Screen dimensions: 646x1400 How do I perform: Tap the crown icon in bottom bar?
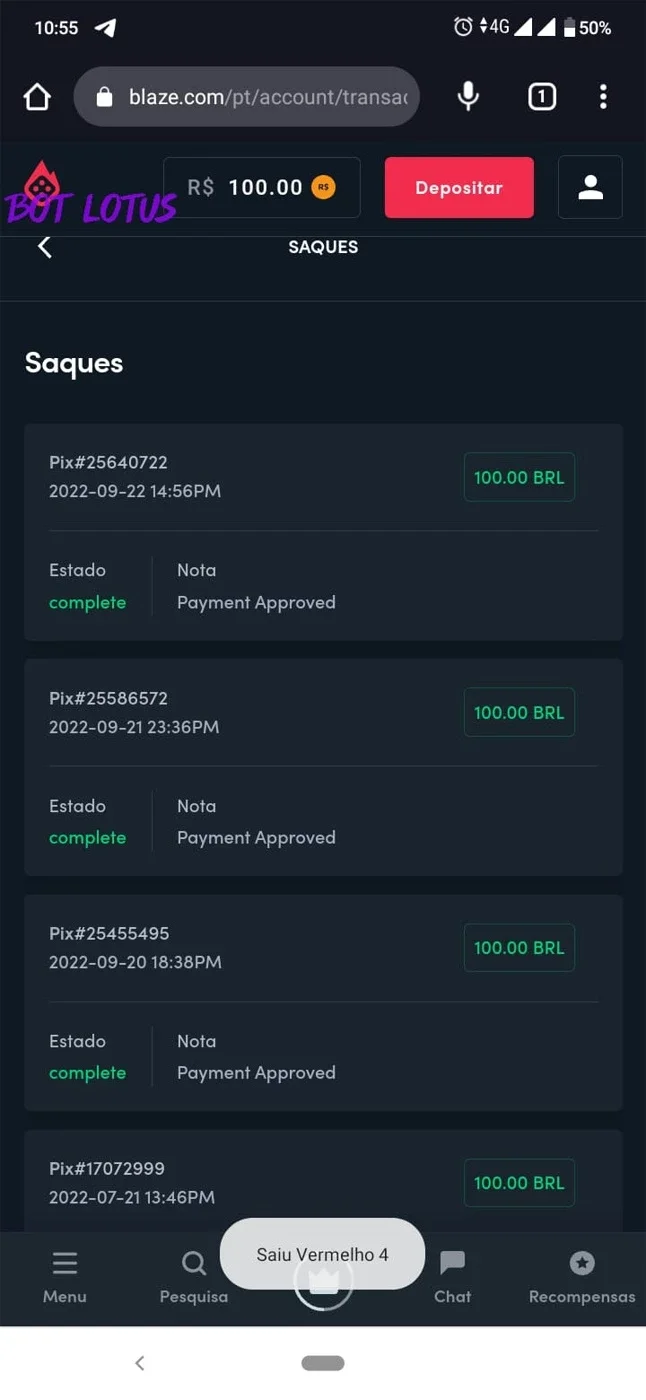[323, 1281]
